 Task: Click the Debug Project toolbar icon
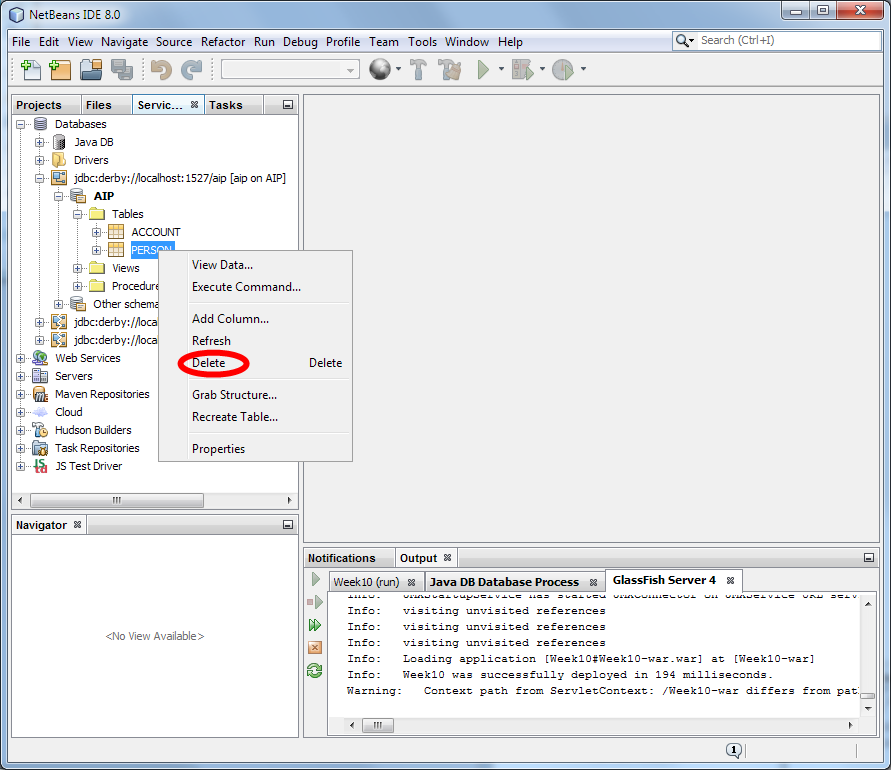523,69
